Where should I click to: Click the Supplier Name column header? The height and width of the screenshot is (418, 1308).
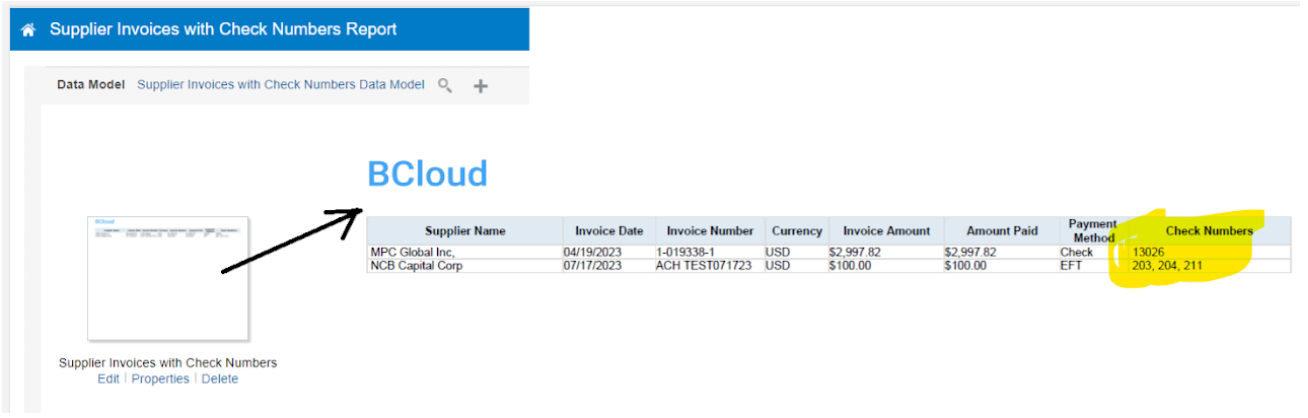[x=464, y=231]
